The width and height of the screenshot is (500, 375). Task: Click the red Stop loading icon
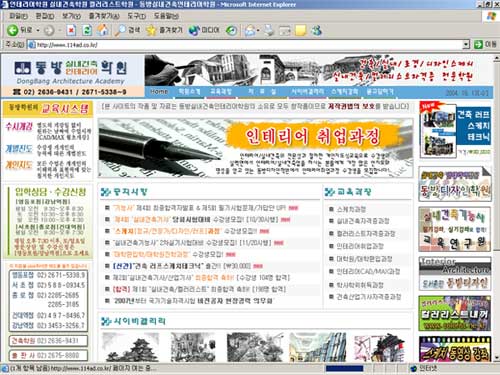point(71,31)
